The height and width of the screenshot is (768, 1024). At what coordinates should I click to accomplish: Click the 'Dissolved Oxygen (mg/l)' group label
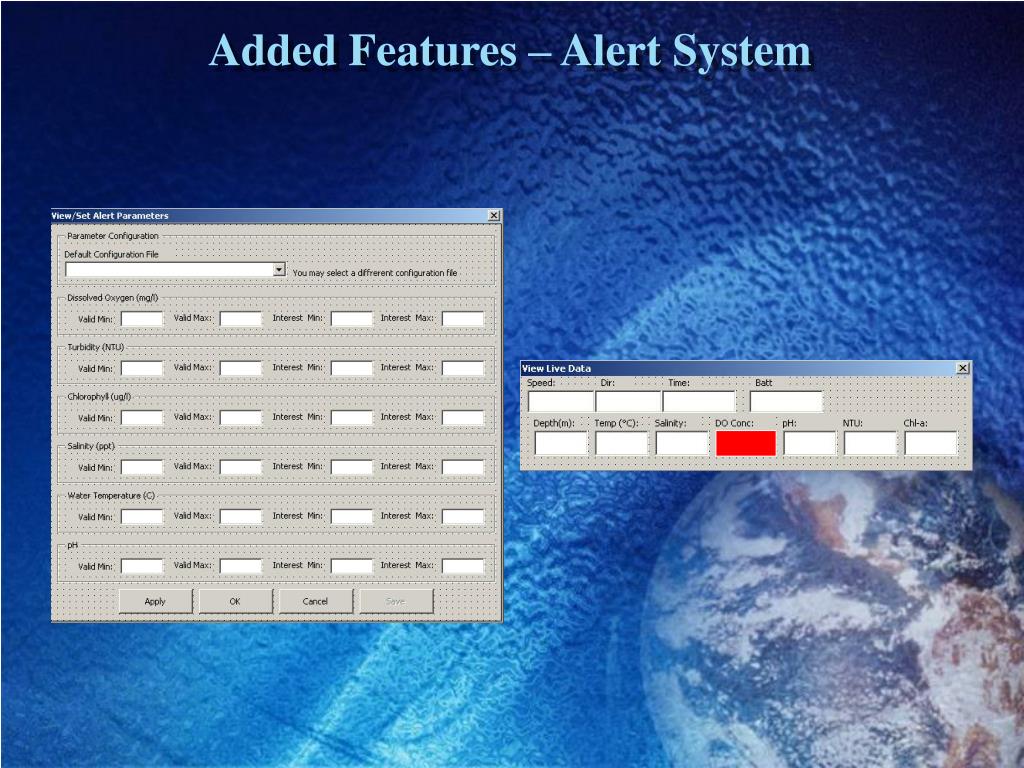click(112, 298)
